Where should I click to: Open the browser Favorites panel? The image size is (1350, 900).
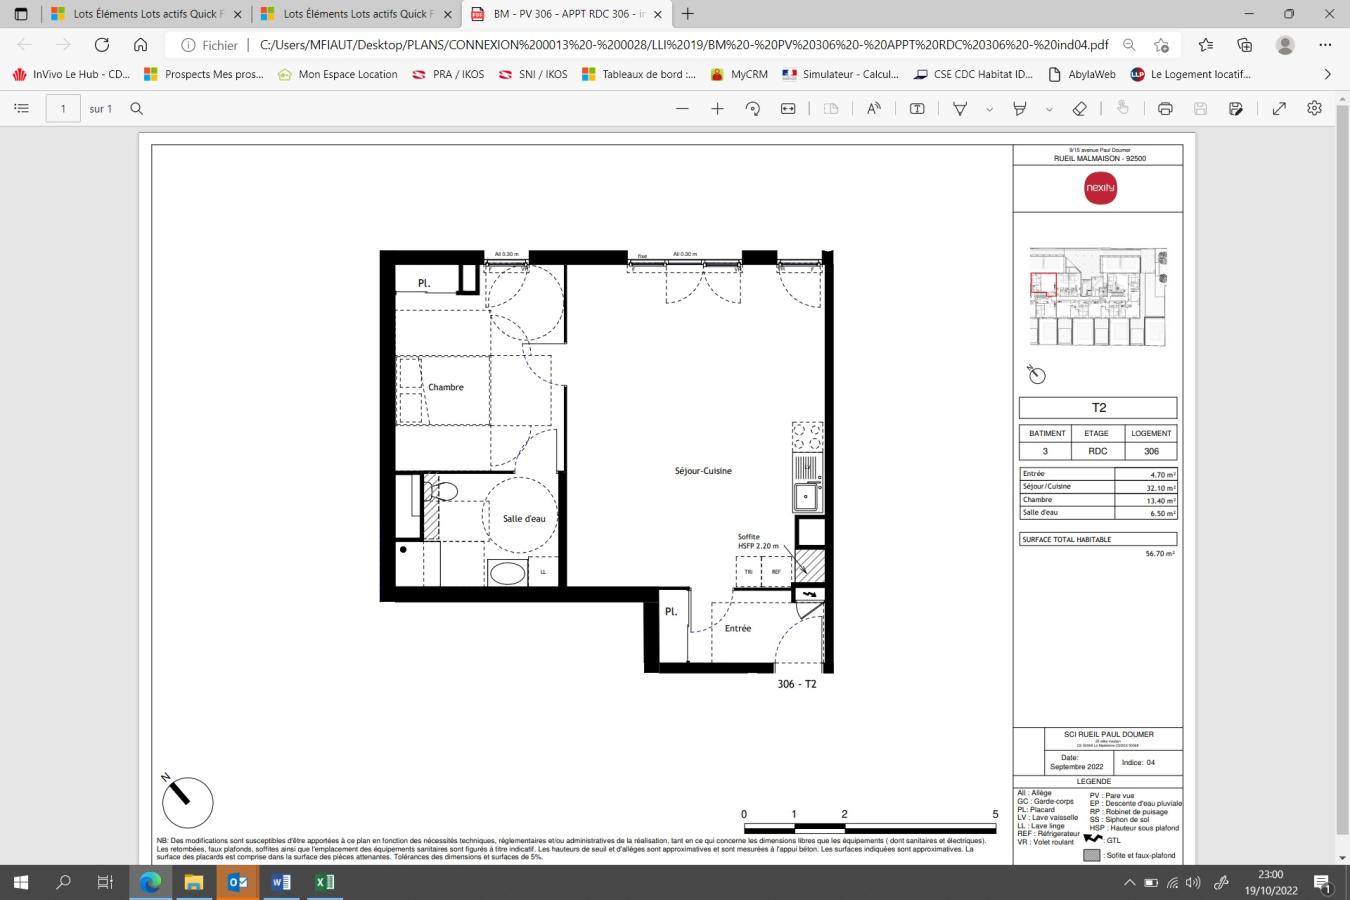click(x=1206, y=45)
